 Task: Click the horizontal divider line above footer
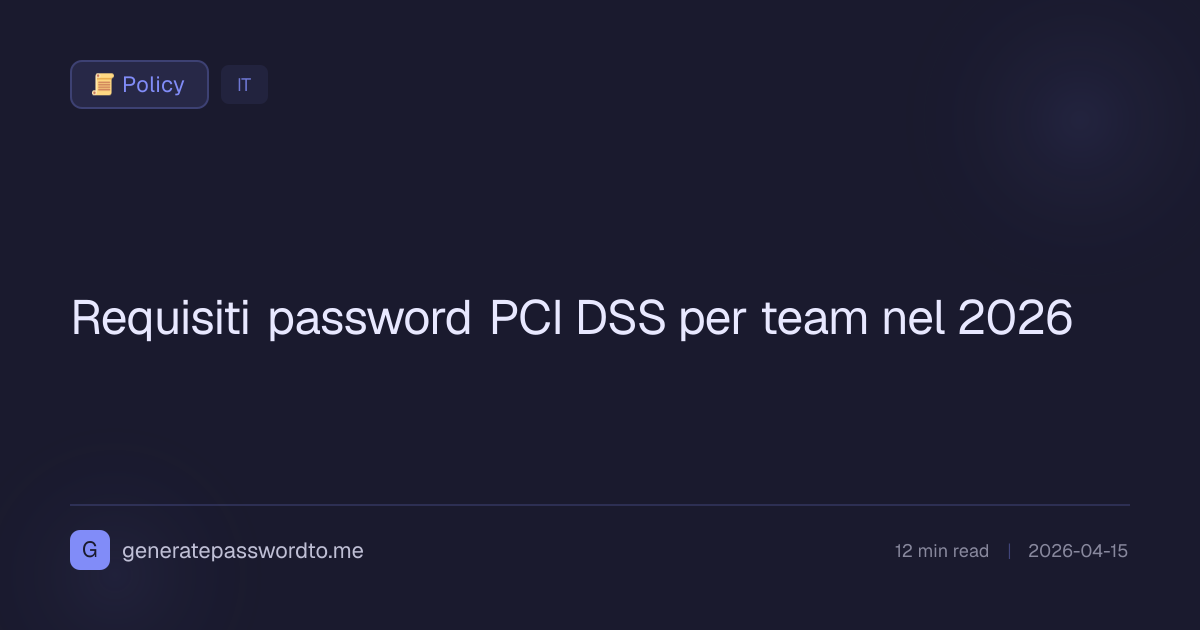[x=600, y=505]
